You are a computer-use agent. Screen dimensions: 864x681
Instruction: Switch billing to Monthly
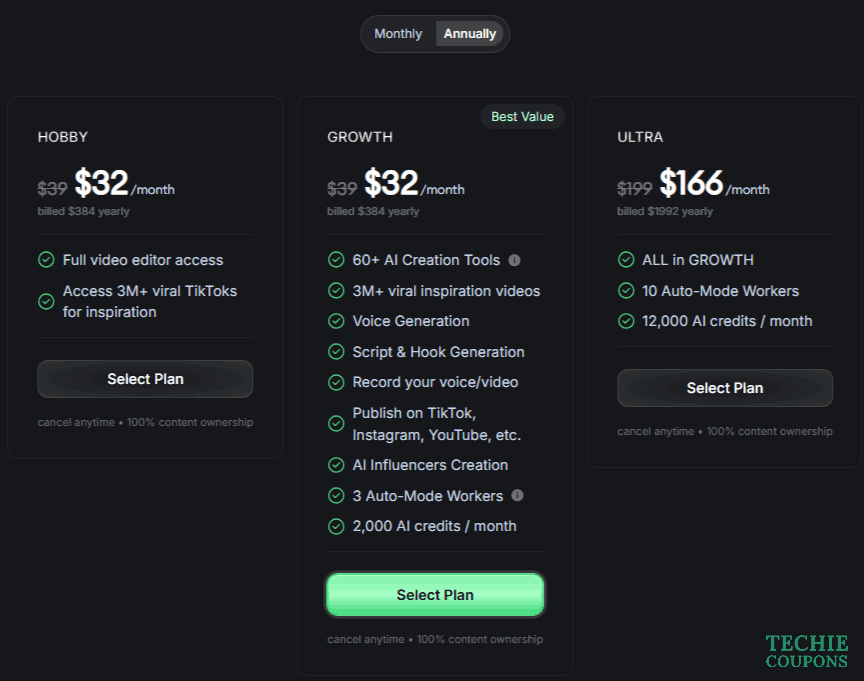398,34
